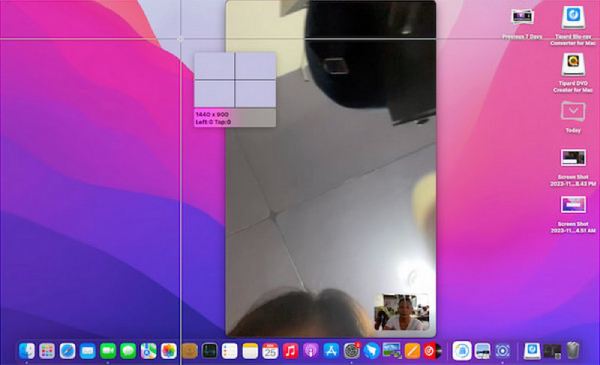
Task: Open the dark green-on-black app icon in dock
Action: [x=209, y=351]
